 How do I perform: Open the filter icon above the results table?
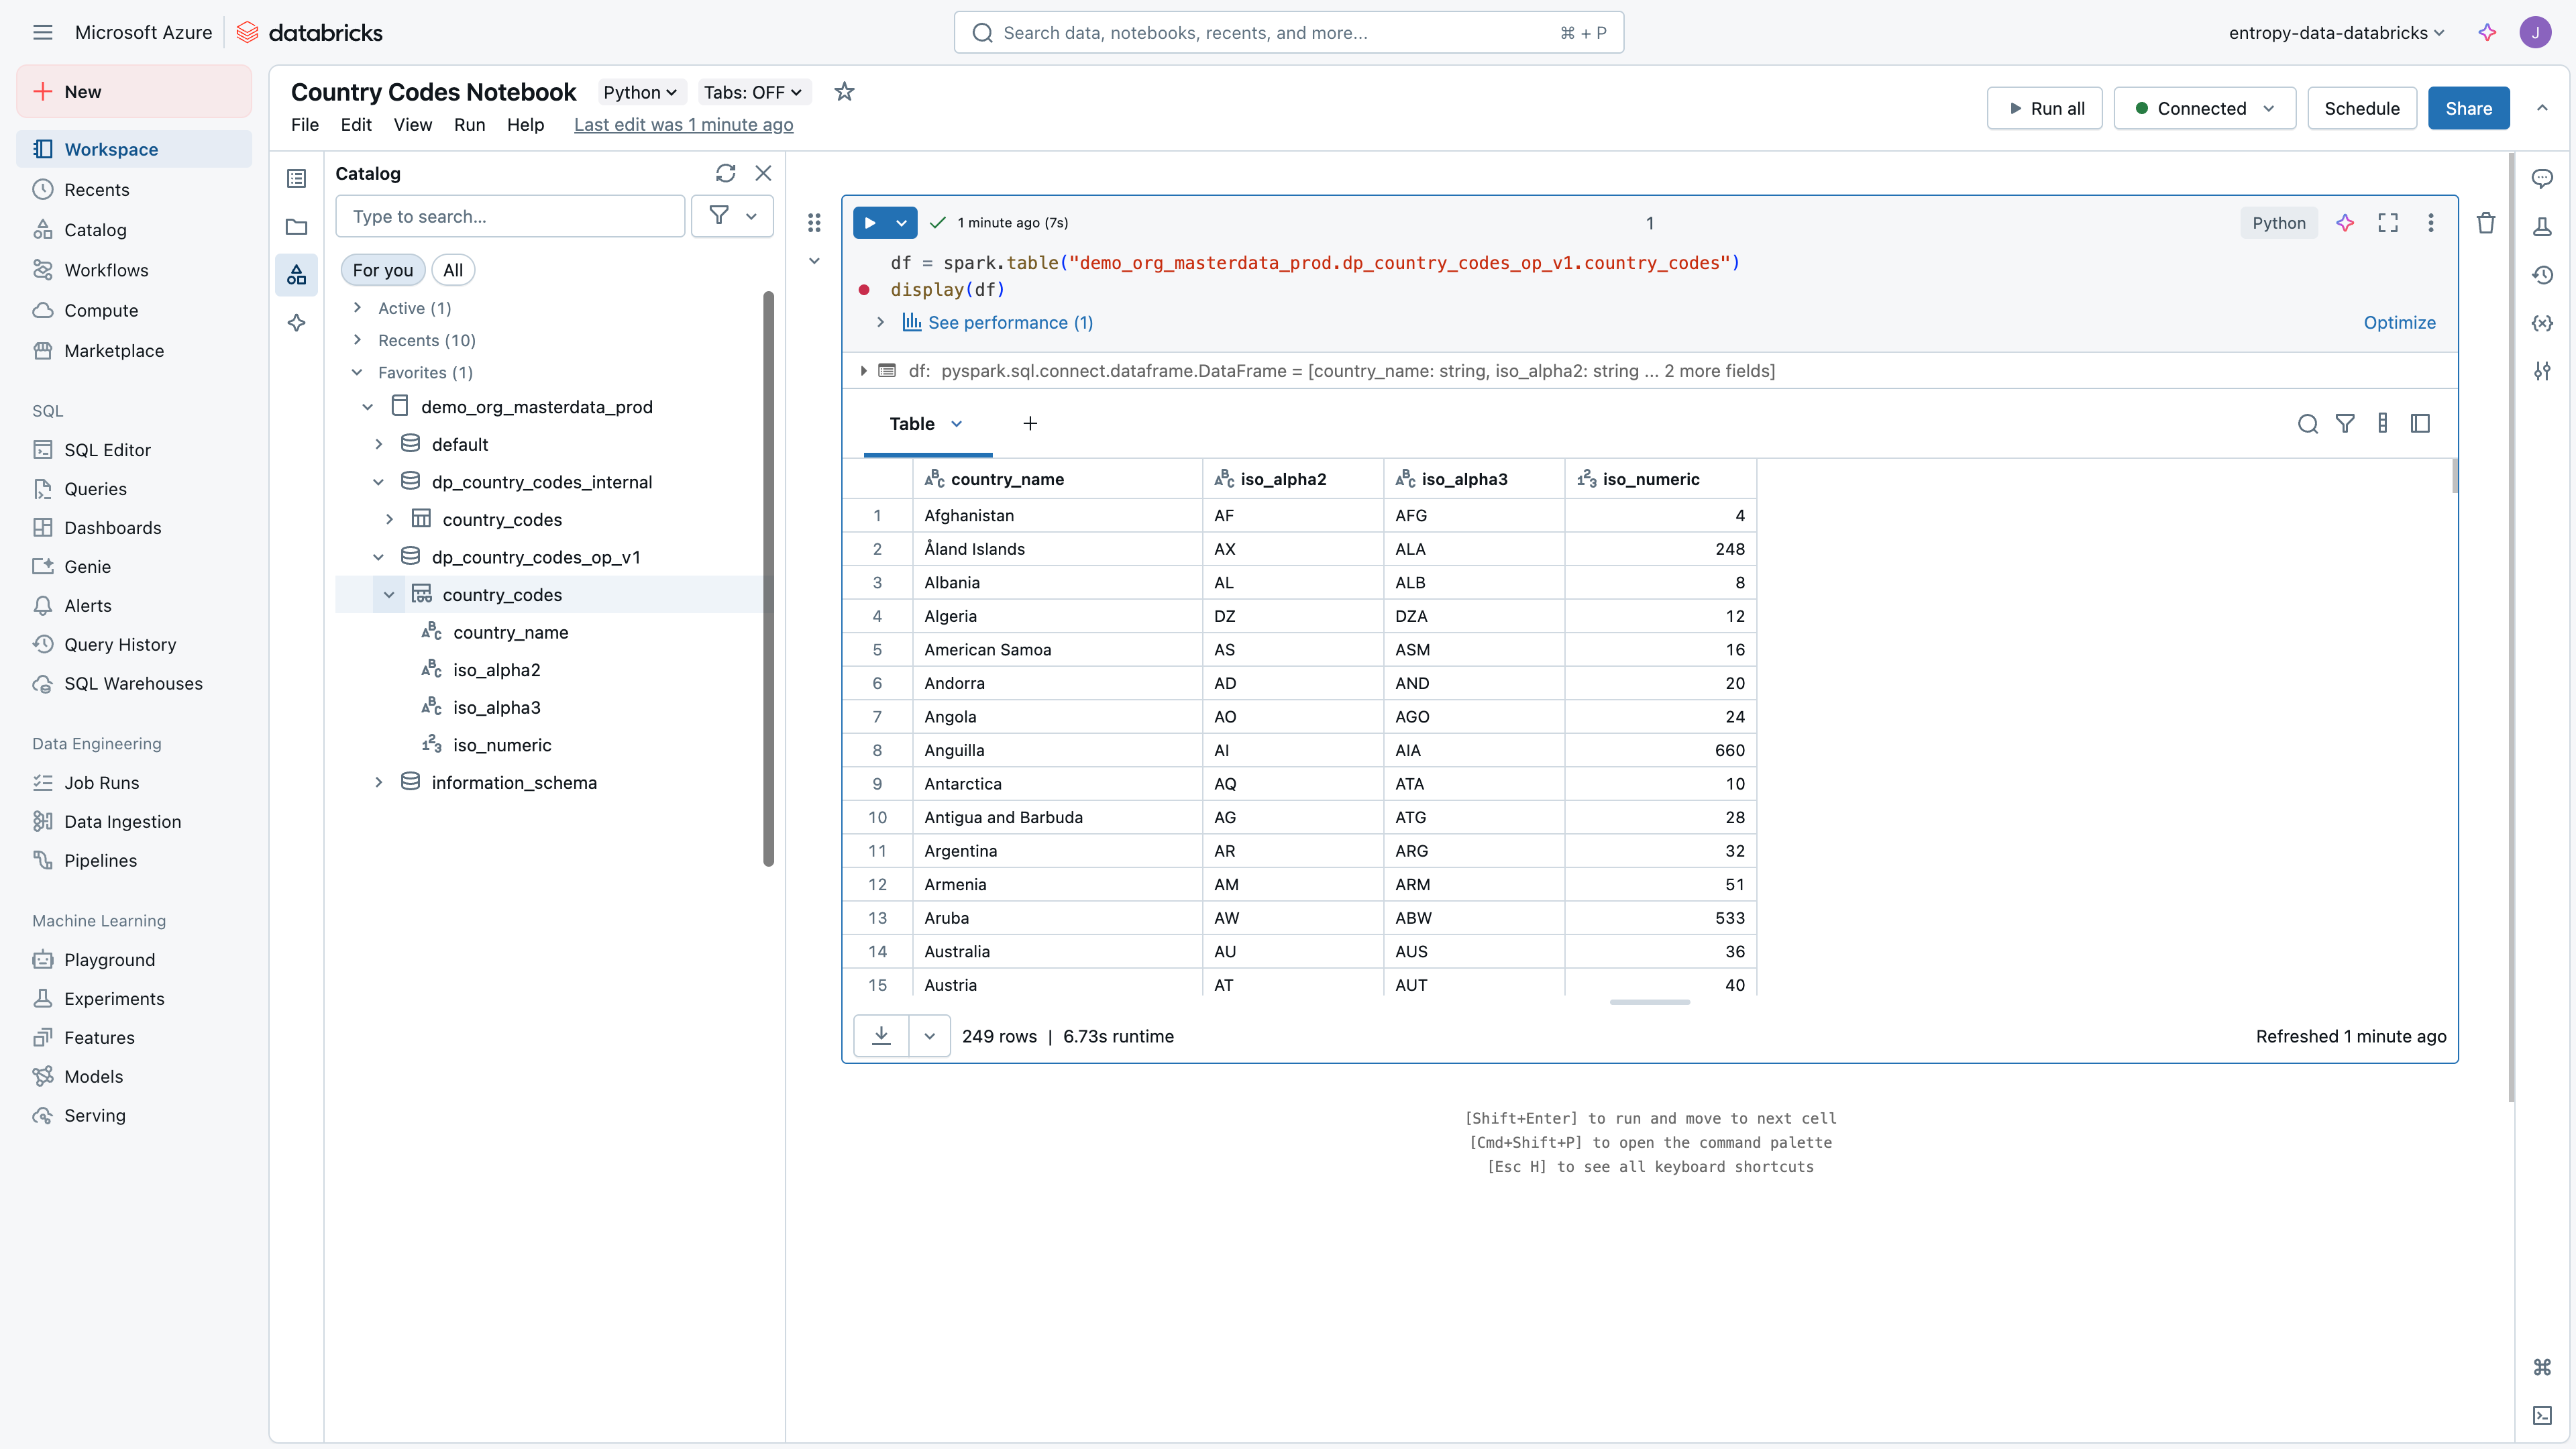2345,424
